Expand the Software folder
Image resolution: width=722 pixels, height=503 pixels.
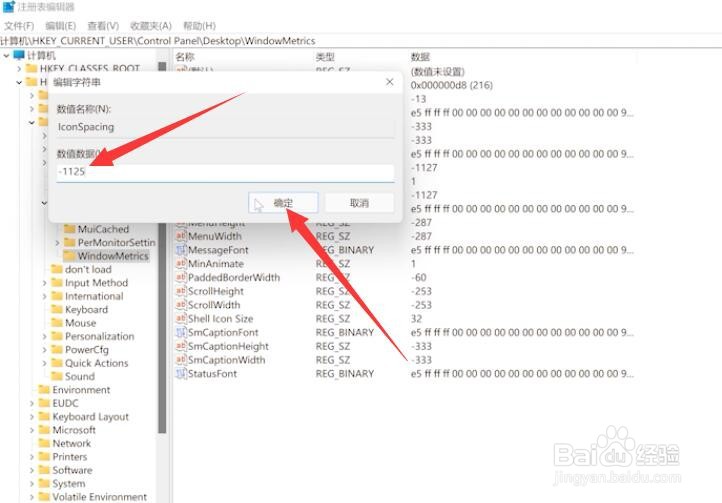point(32,470)
